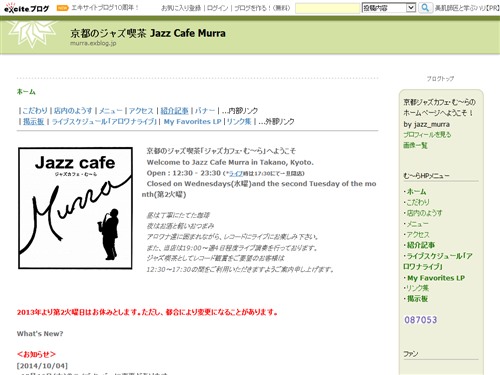Select ホーム in the sidebar menu
The width and height of the screenshot is (500, 375).
pyautogui.click(x=416, y=192)
